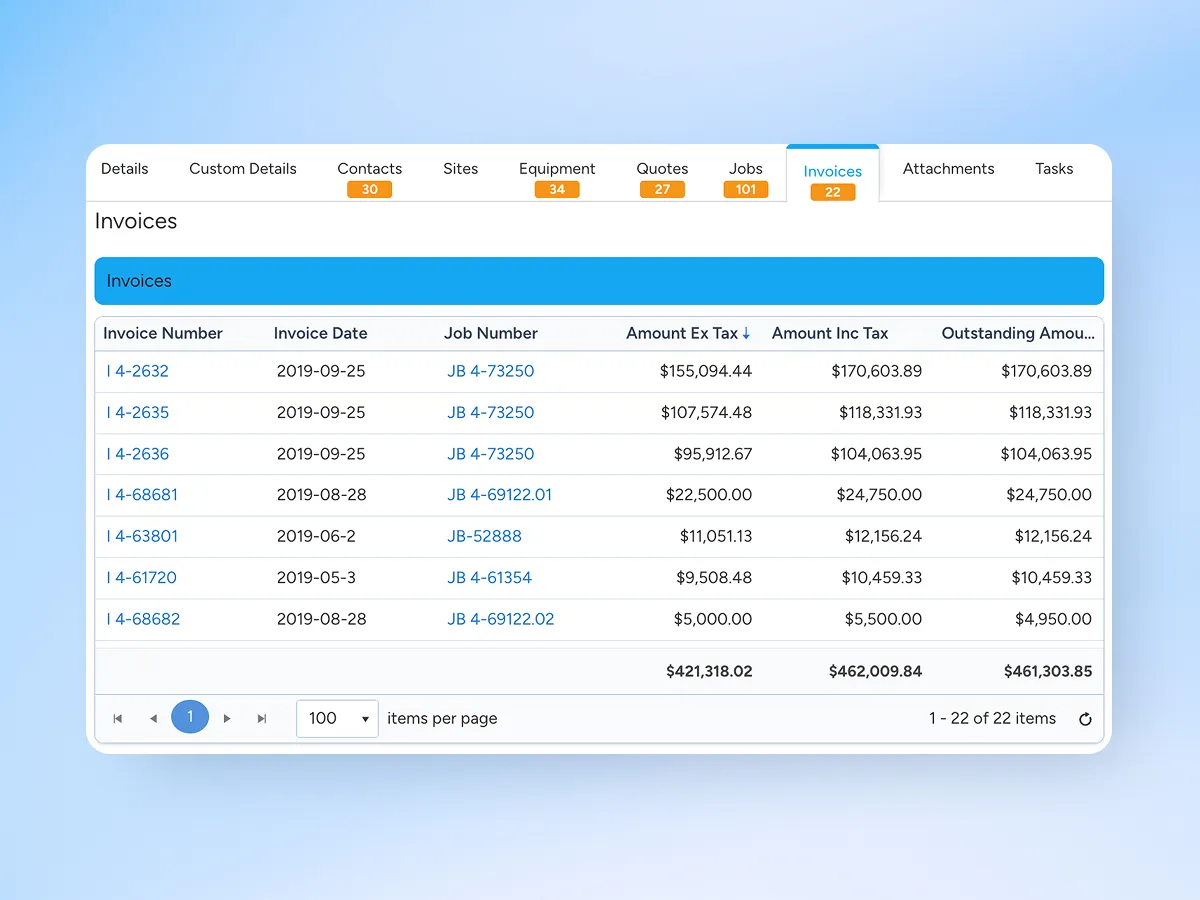
Task: Switch to the Details tab
Action: tap(125, 169)
